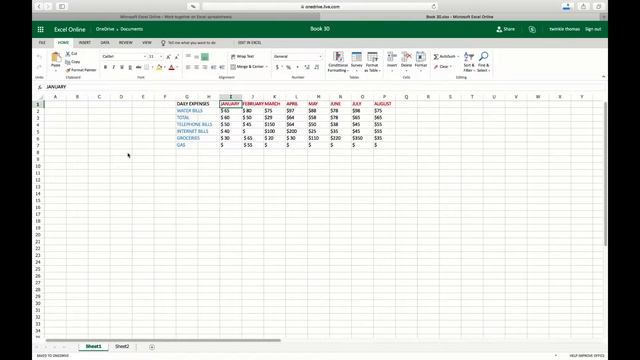Cut the selected cell contents
Screen dimensions: 640x360
pyautogui.click(x=71, y=54)
